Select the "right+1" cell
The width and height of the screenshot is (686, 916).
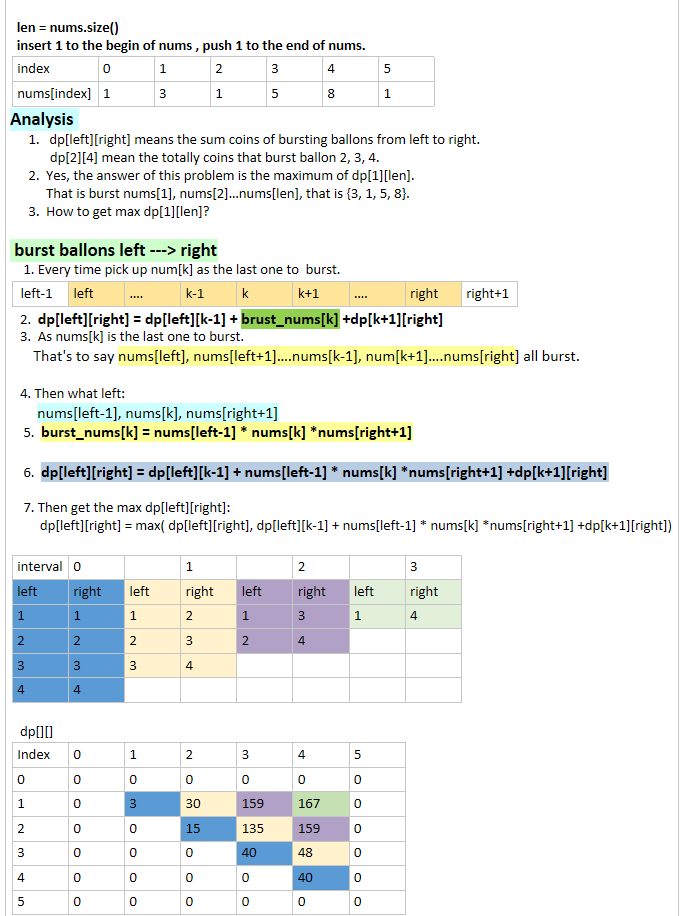coord(488,294)
